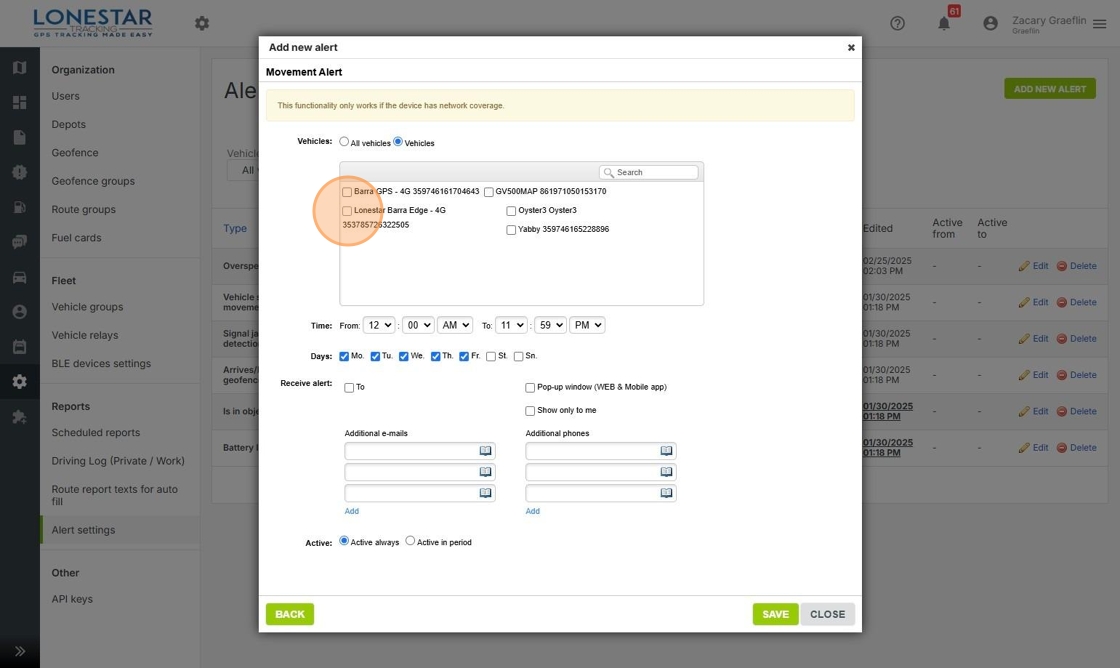Select the Vehicles radio button
1120x668 pixels.
click(x=398, y=141)
